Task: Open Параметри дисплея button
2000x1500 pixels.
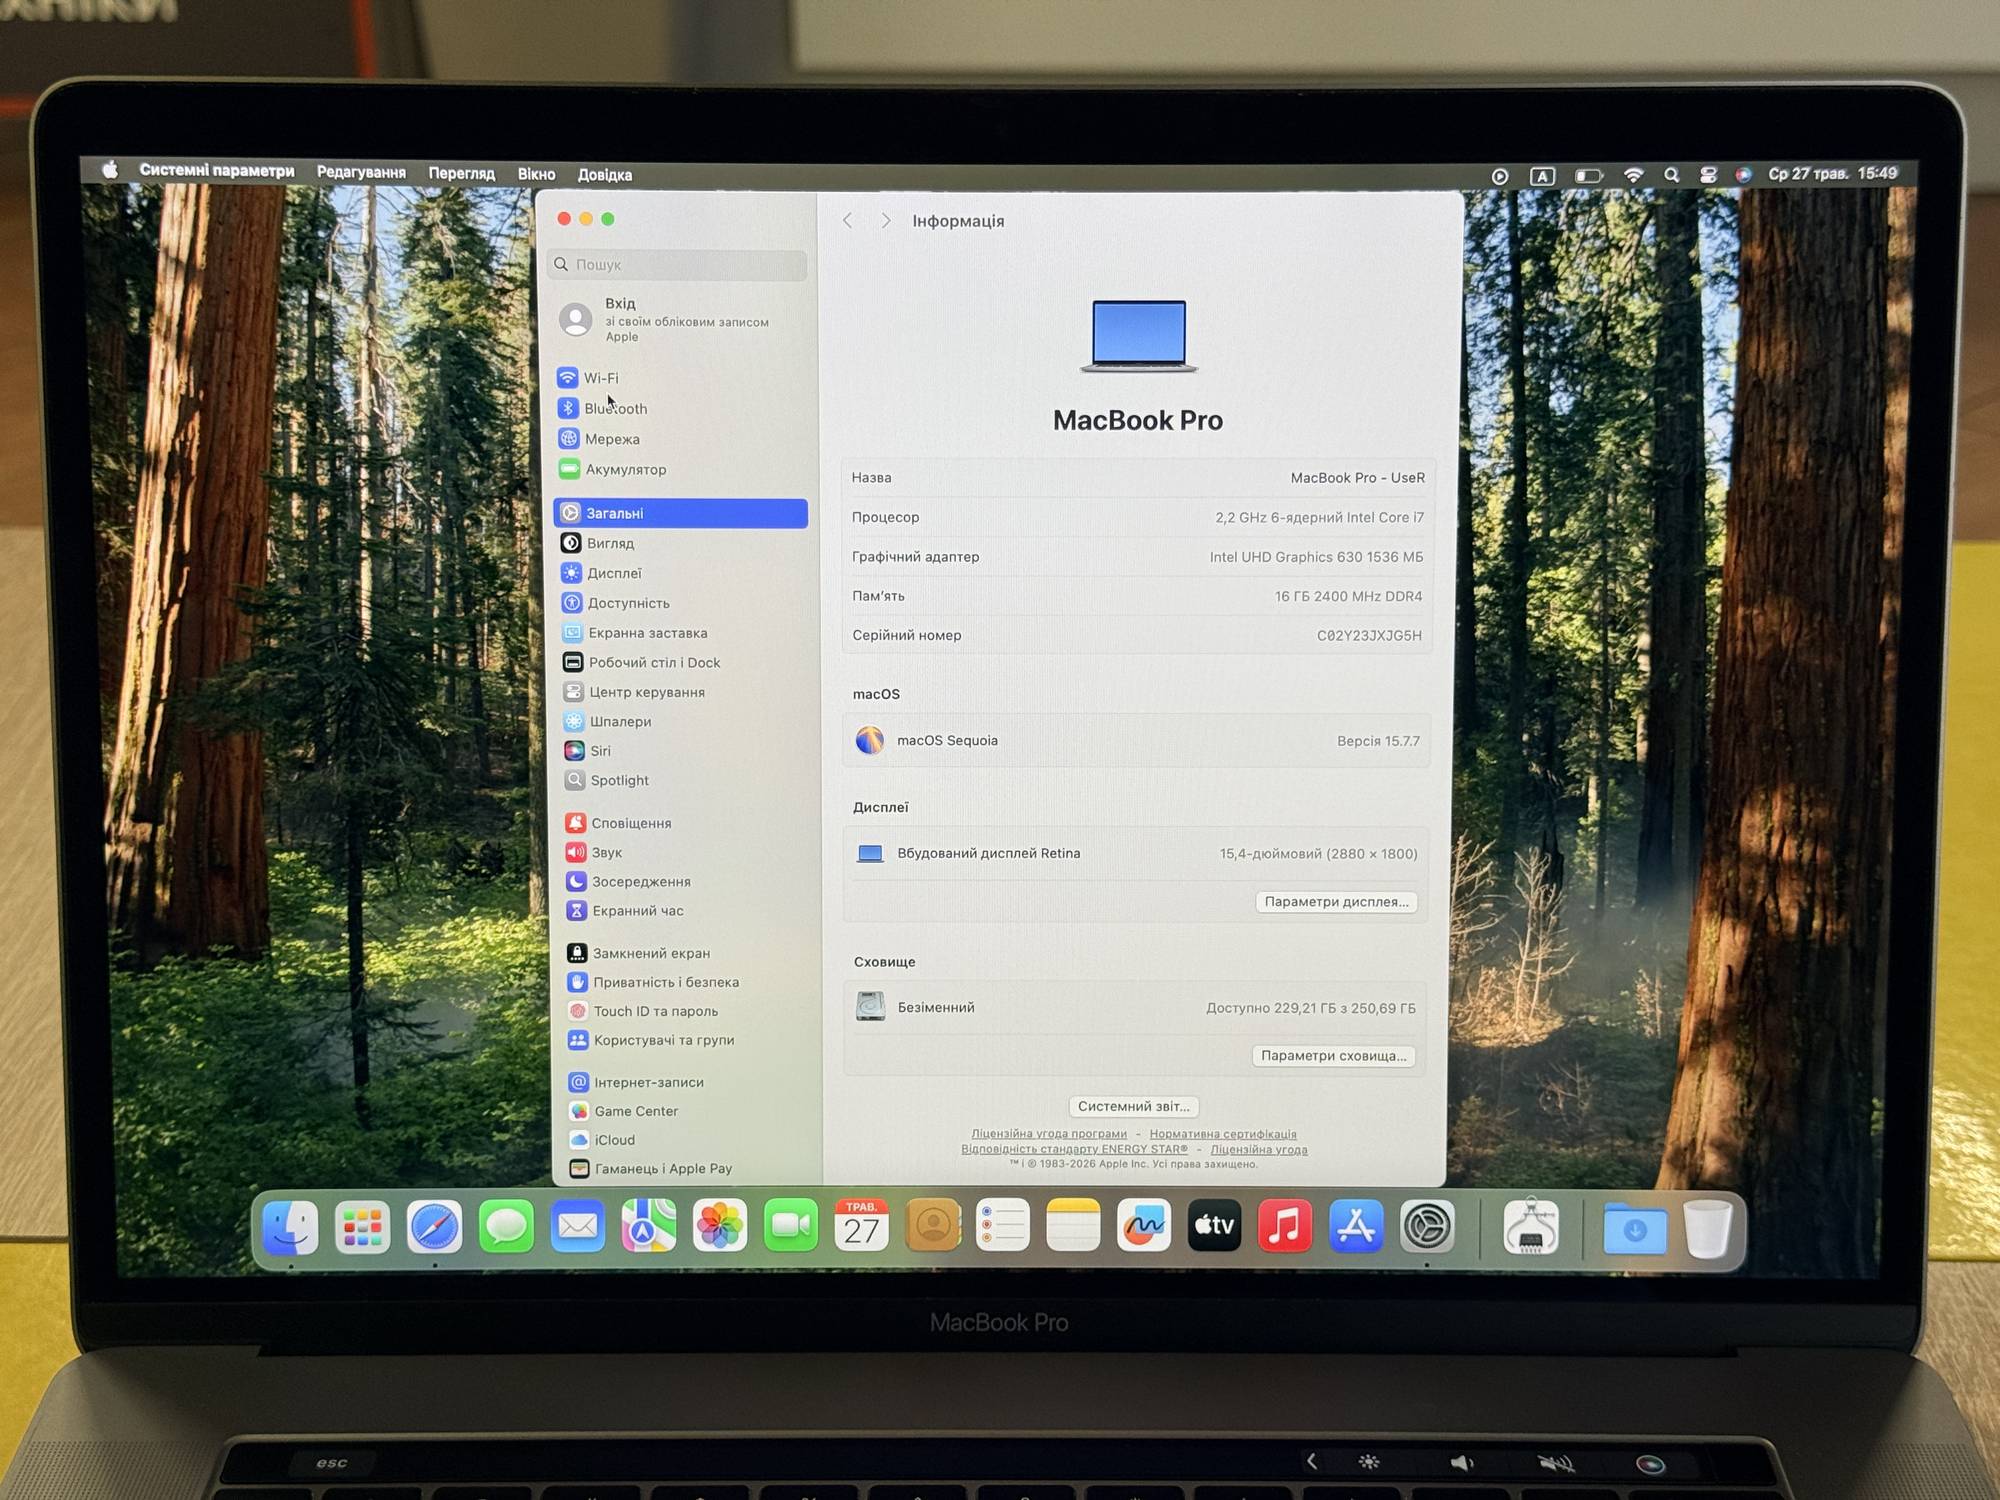Action: point(1336,902)
